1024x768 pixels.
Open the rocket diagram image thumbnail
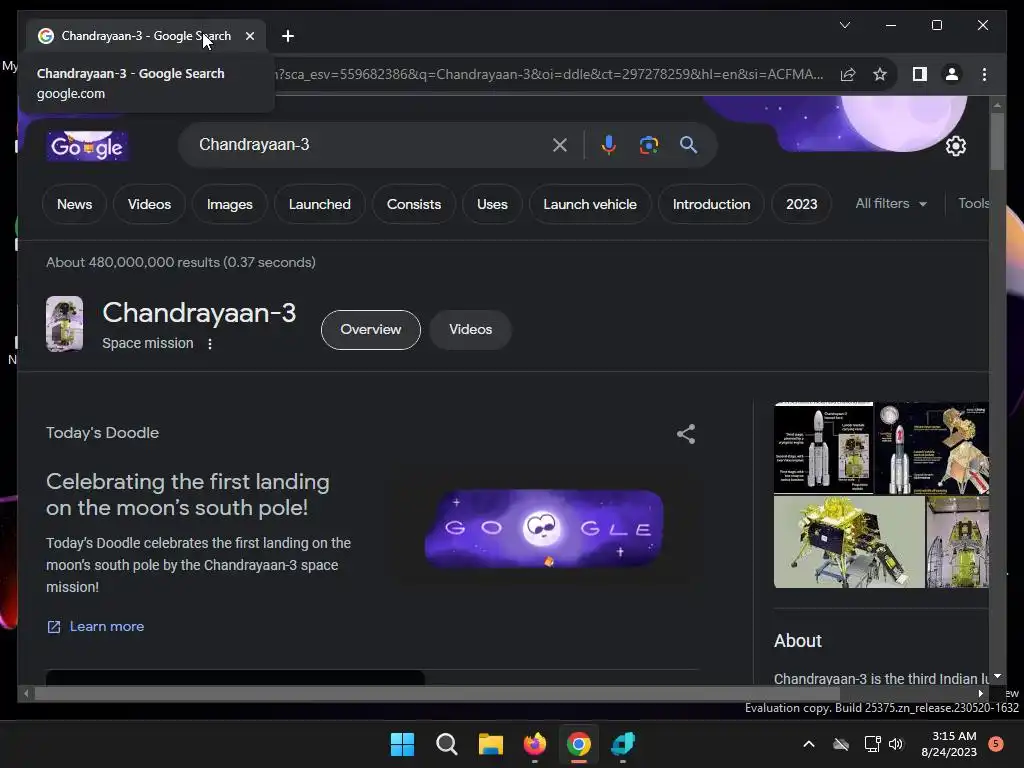824,448
